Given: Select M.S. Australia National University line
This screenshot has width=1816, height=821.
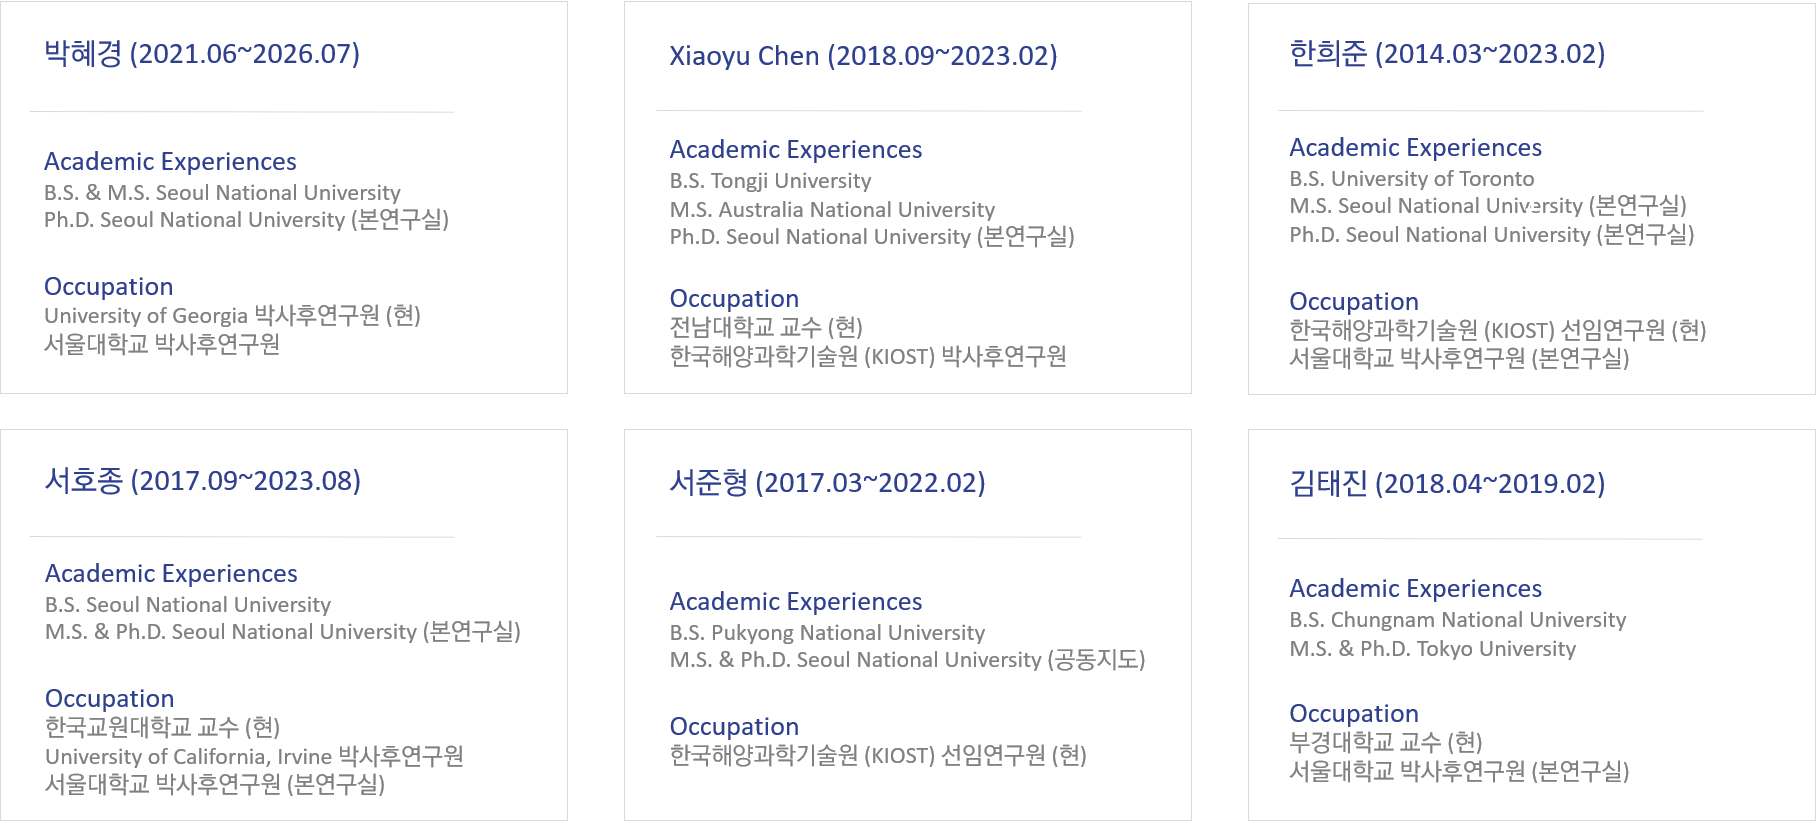Looking at the screenshot, I should 832,210.
